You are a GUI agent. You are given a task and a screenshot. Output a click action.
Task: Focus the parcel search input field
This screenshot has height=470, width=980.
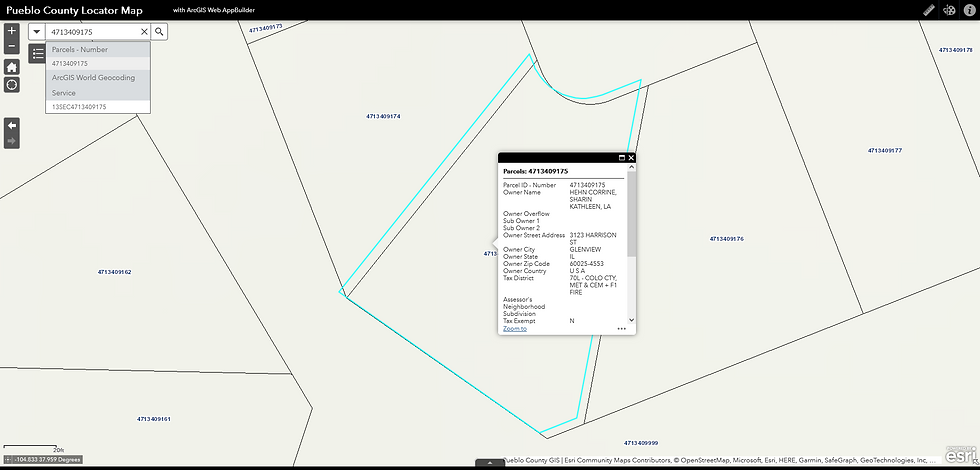pyautogui.click(x=92, y=31)
